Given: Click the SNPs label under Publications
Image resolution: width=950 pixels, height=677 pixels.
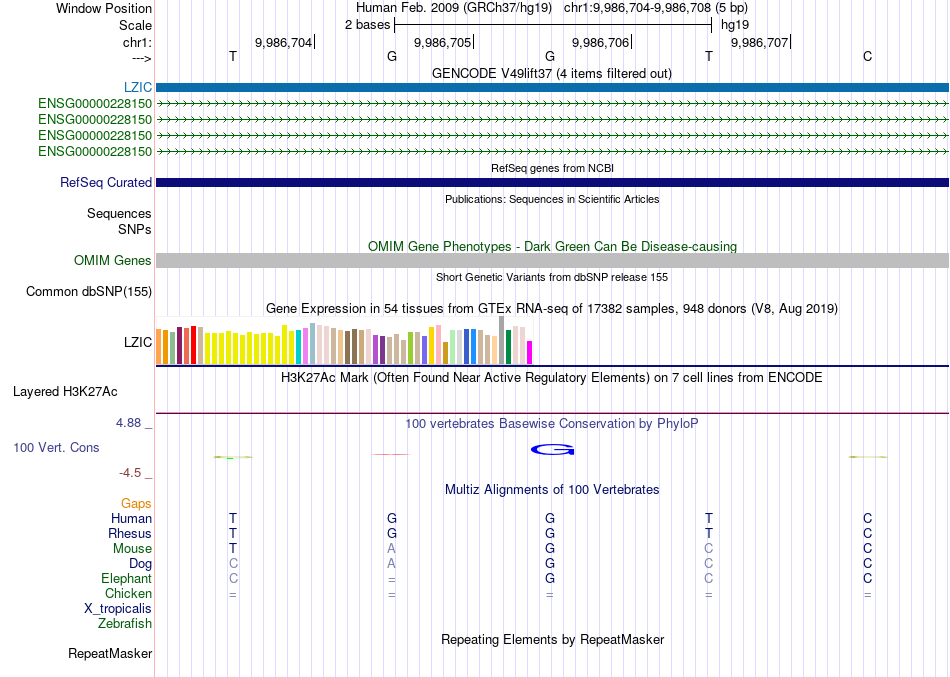Looking at the screenshot, I should [135, 229].
